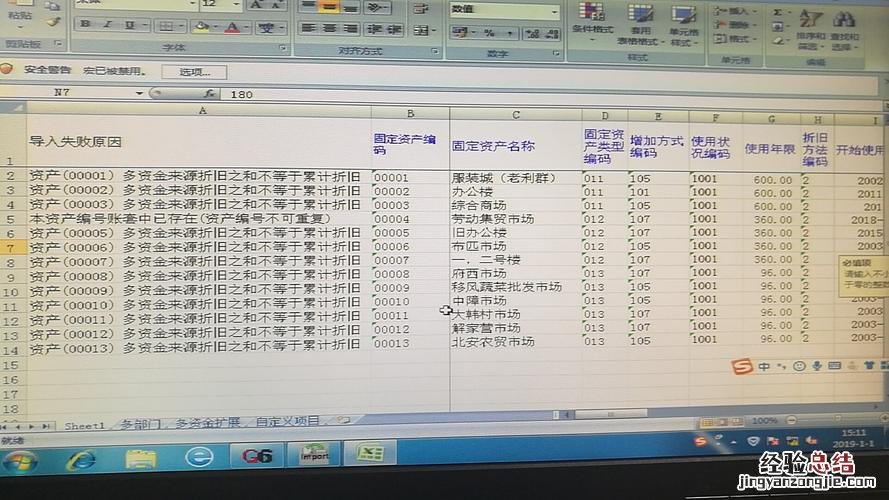The height and width of the screenshot is (500, 889).
Task: Apply the red Font Color A
Action: 232,27
